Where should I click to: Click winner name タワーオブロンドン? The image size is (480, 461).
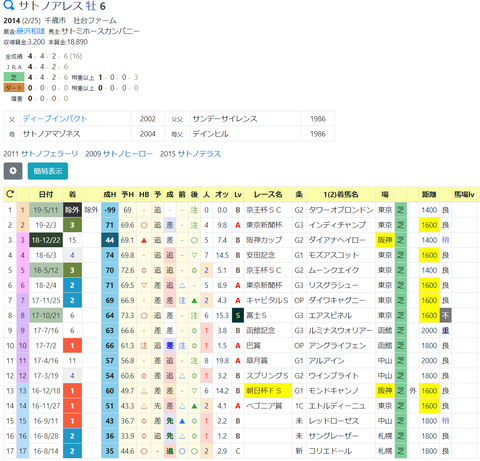coord(341,210)
